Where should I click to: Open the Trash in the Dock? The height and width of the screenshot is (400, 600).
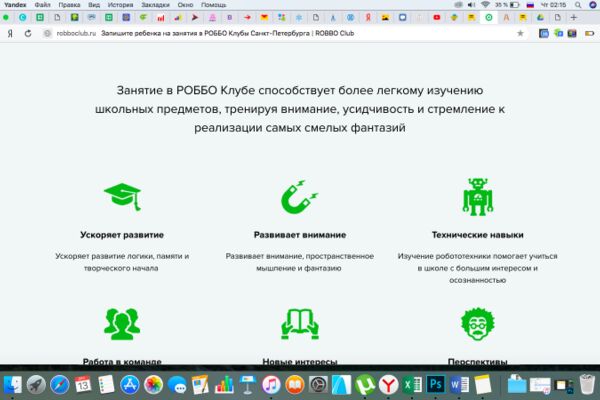587,384
